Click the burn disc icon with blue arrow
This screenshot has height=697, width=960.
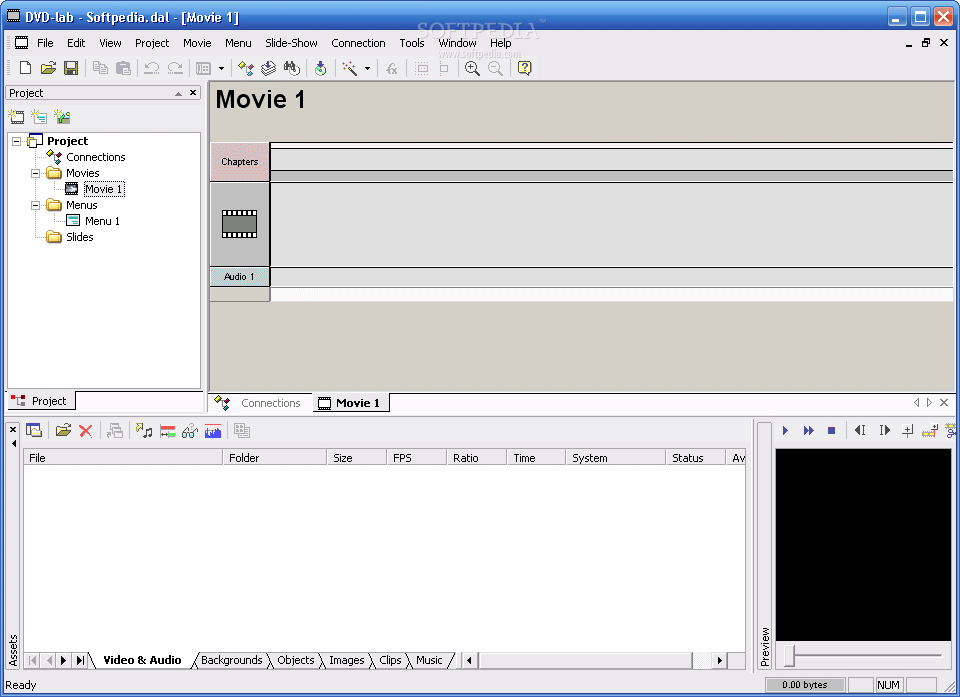point(320,68)
